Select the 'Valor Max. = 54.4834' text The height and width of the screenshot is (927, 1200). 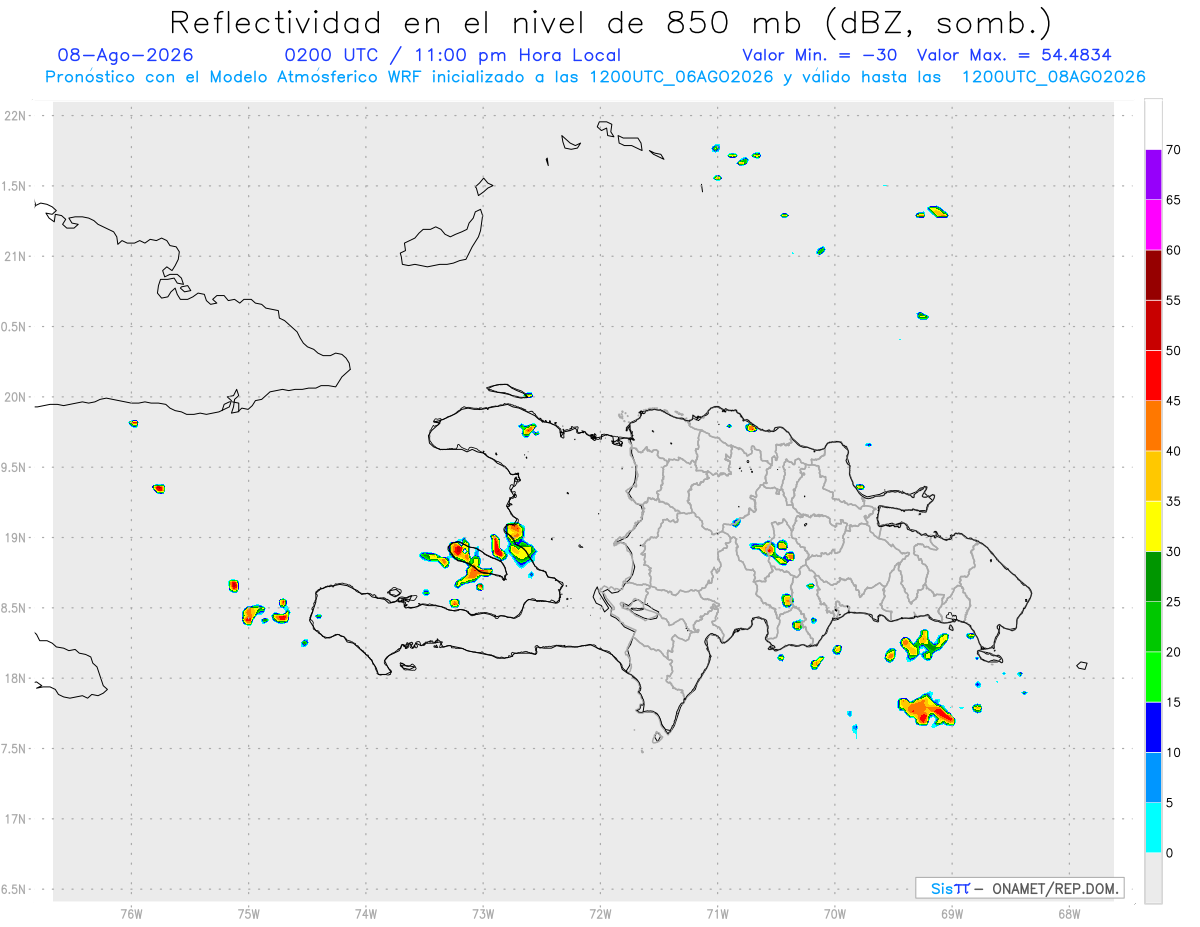[x=1014, y=55]
